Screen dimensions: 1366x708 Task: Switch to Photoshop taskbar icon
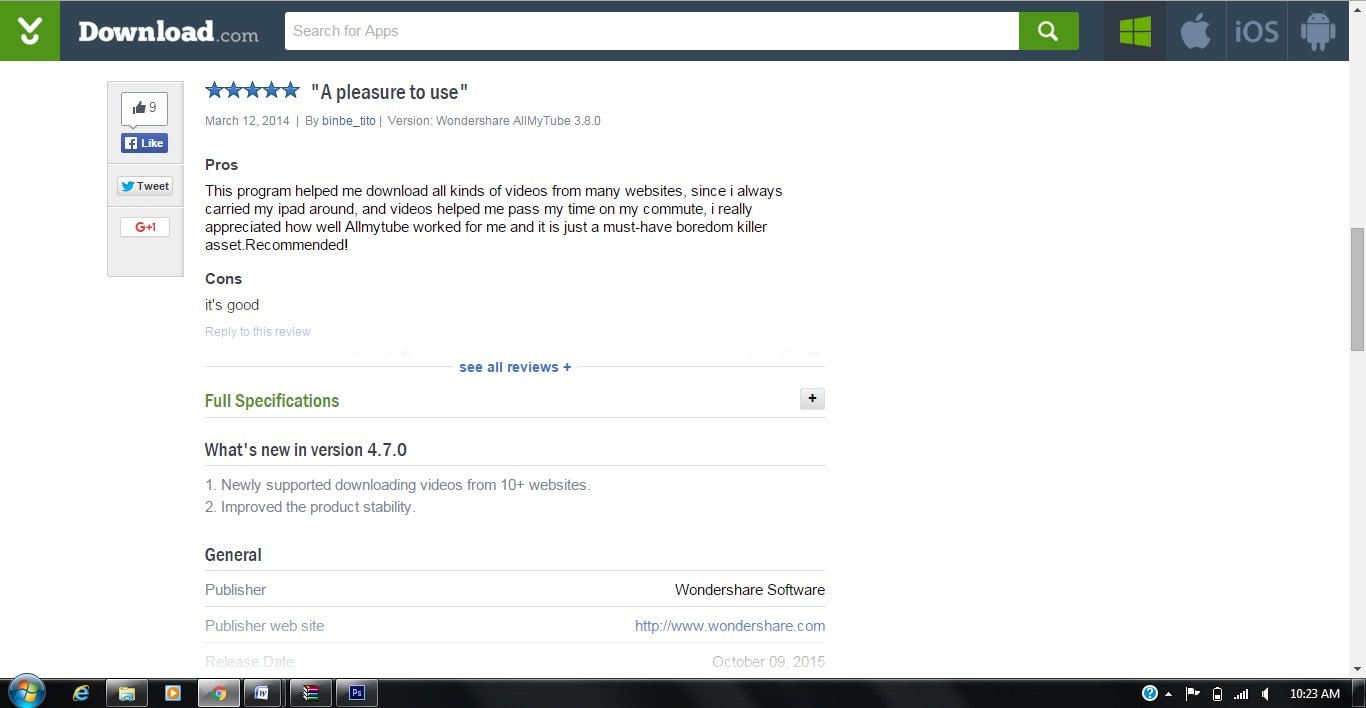pos(356,693)
